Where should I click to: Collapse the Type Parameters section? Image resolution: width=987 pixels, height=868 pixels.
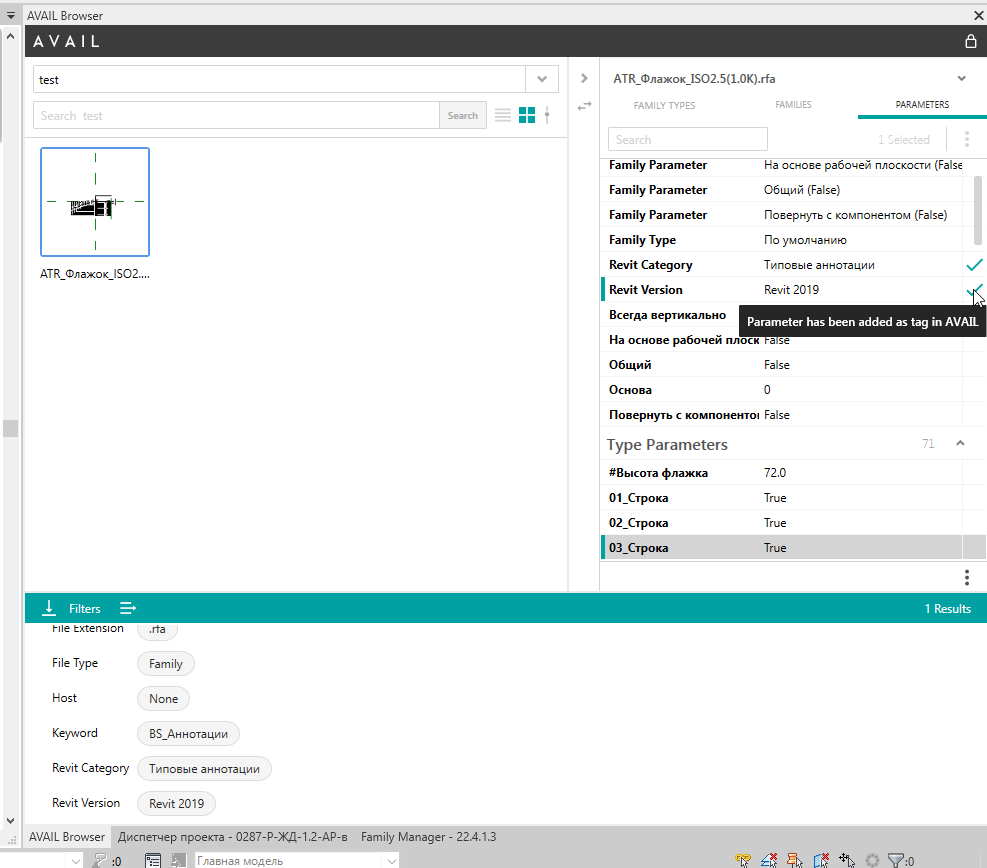960,444
